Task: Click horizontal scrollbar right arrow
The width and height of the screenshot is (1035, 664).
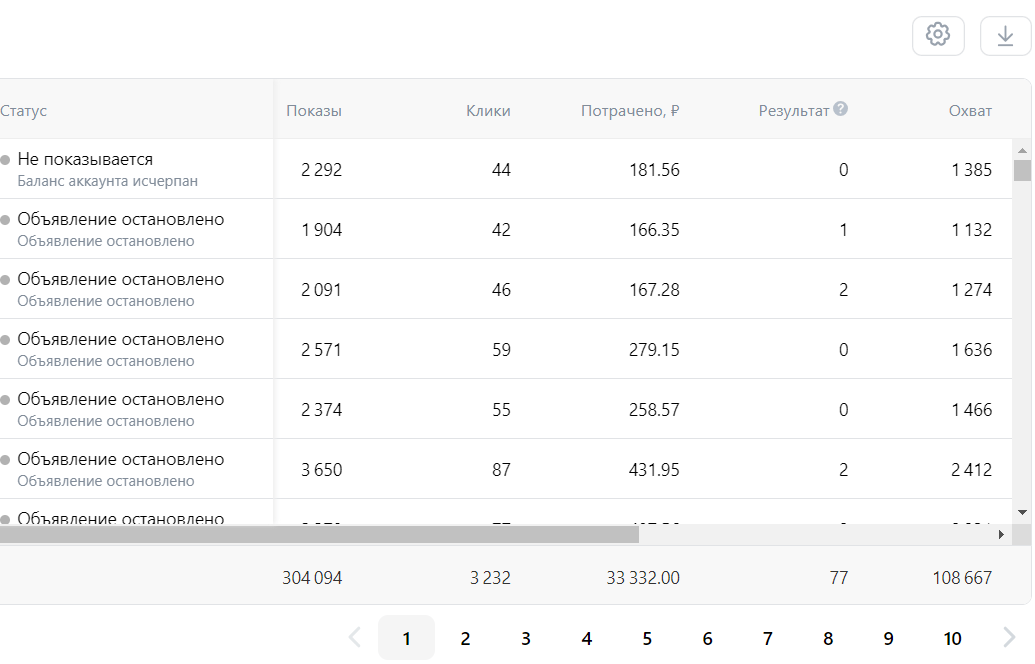Action: click(x=1001, y=535)
